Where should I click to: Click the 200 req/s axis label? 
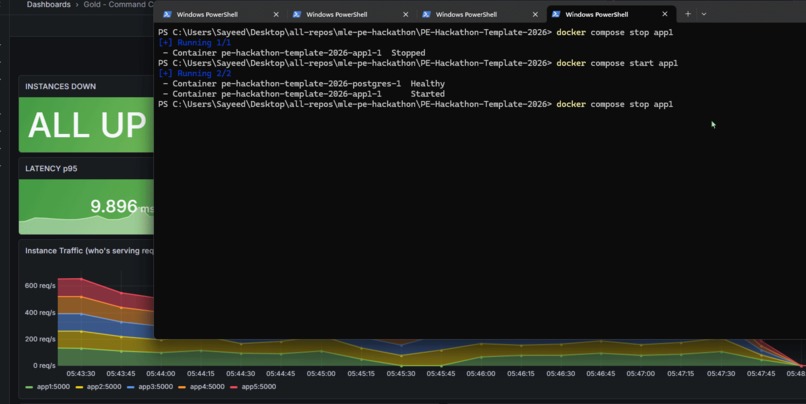pyautogui.click(x=40, y=339)
